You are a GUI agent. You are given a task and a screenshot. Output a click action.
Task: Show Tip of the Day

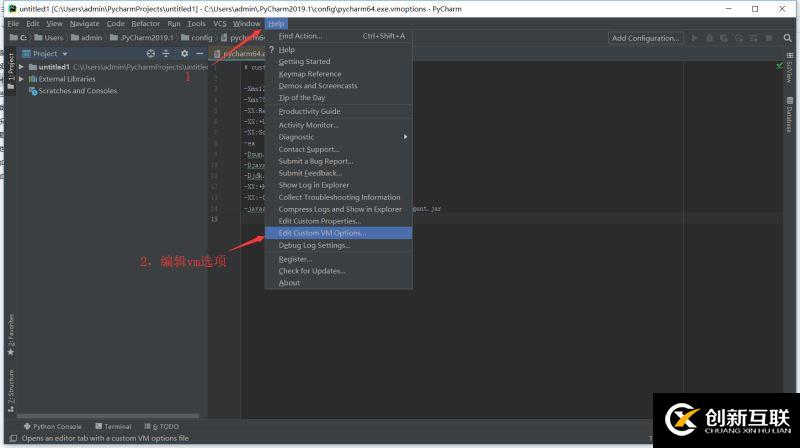coord(338,97)
